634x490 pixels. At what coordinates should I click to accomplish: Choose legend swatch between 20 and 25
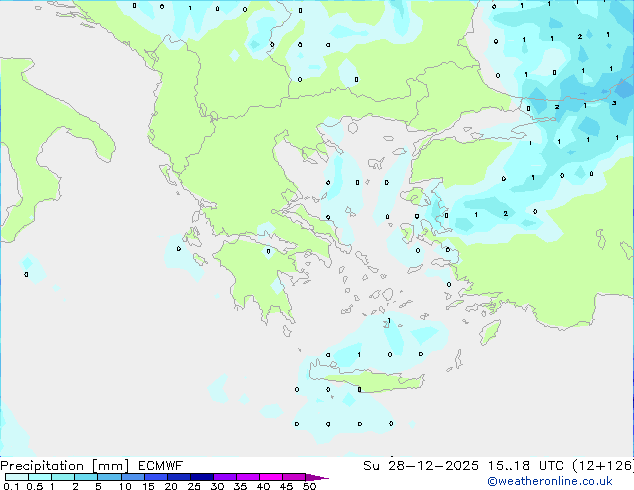pos(178,477)
